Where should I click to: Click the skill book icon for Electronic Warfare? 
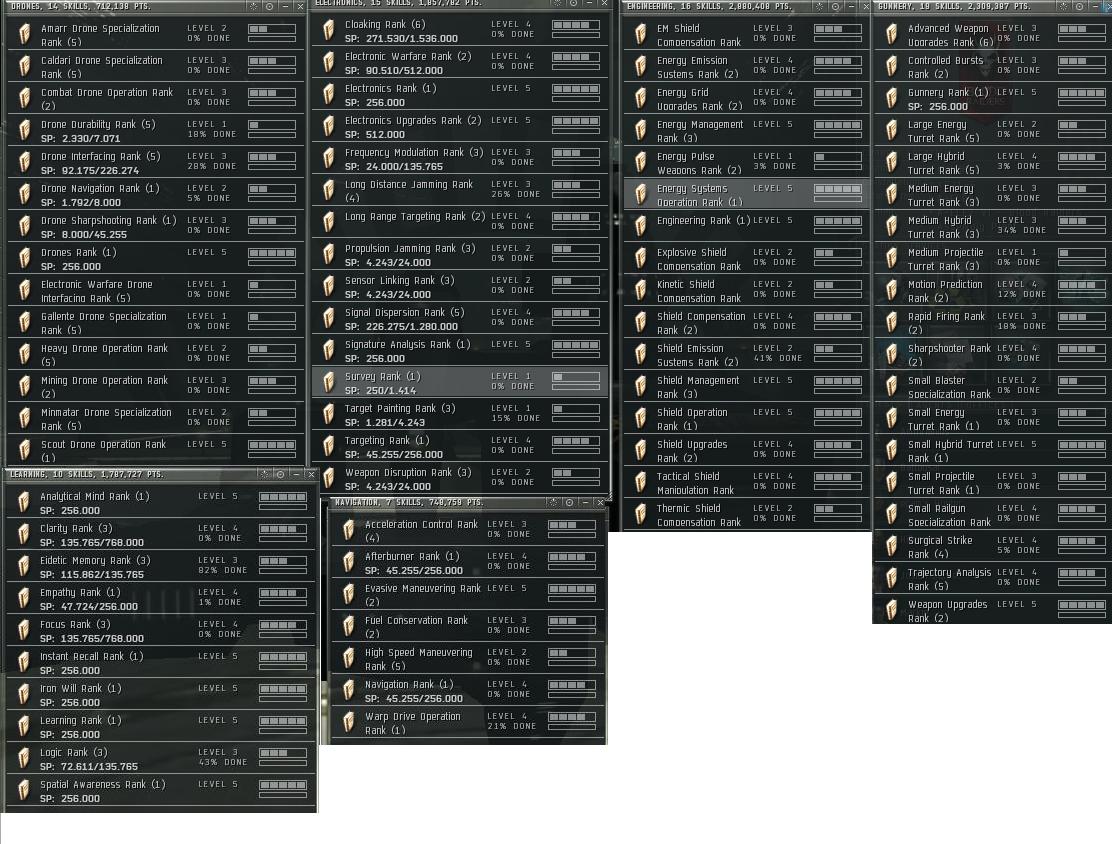coord(328,62)
